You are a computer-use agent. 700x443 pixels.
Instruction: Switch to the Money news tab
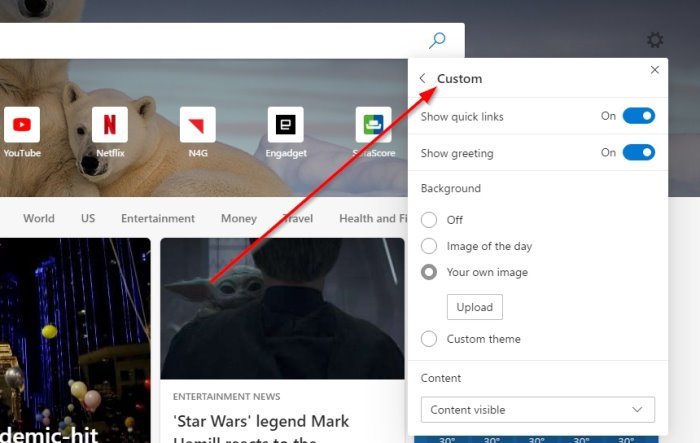point(239,218)
